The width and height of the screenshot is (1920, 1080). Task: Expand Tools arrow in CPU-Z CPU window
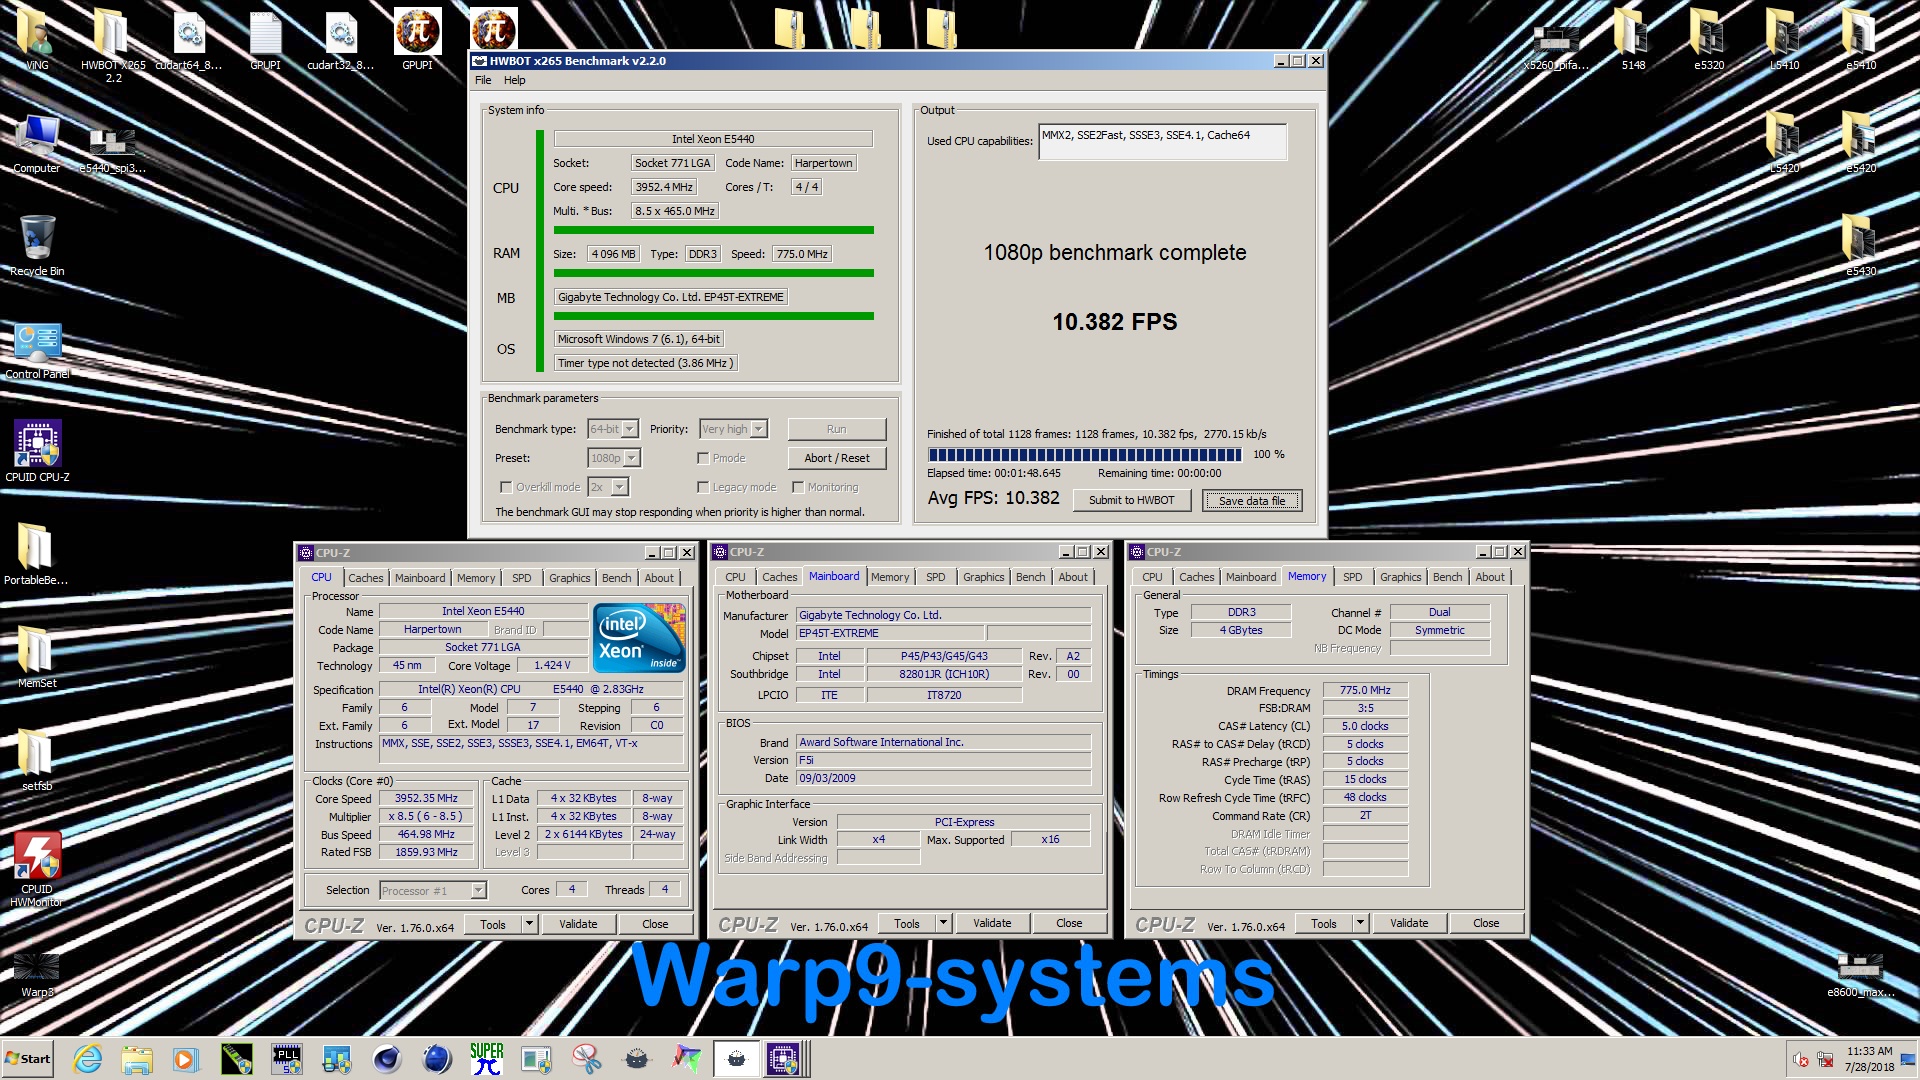[x=529, y=924]
